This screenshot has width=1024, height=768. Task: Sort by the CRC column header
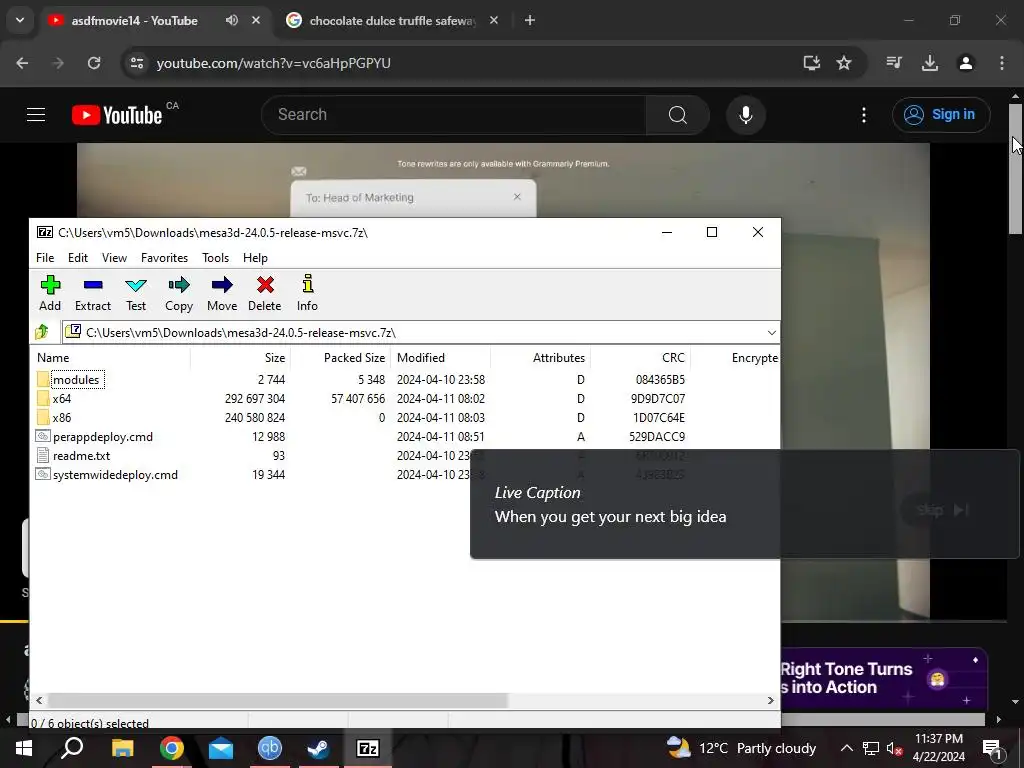click(x=641, y=358)
